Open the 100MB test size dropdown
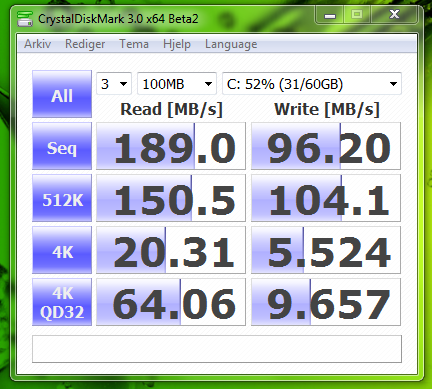432x389 pixels. pos(177,84)
